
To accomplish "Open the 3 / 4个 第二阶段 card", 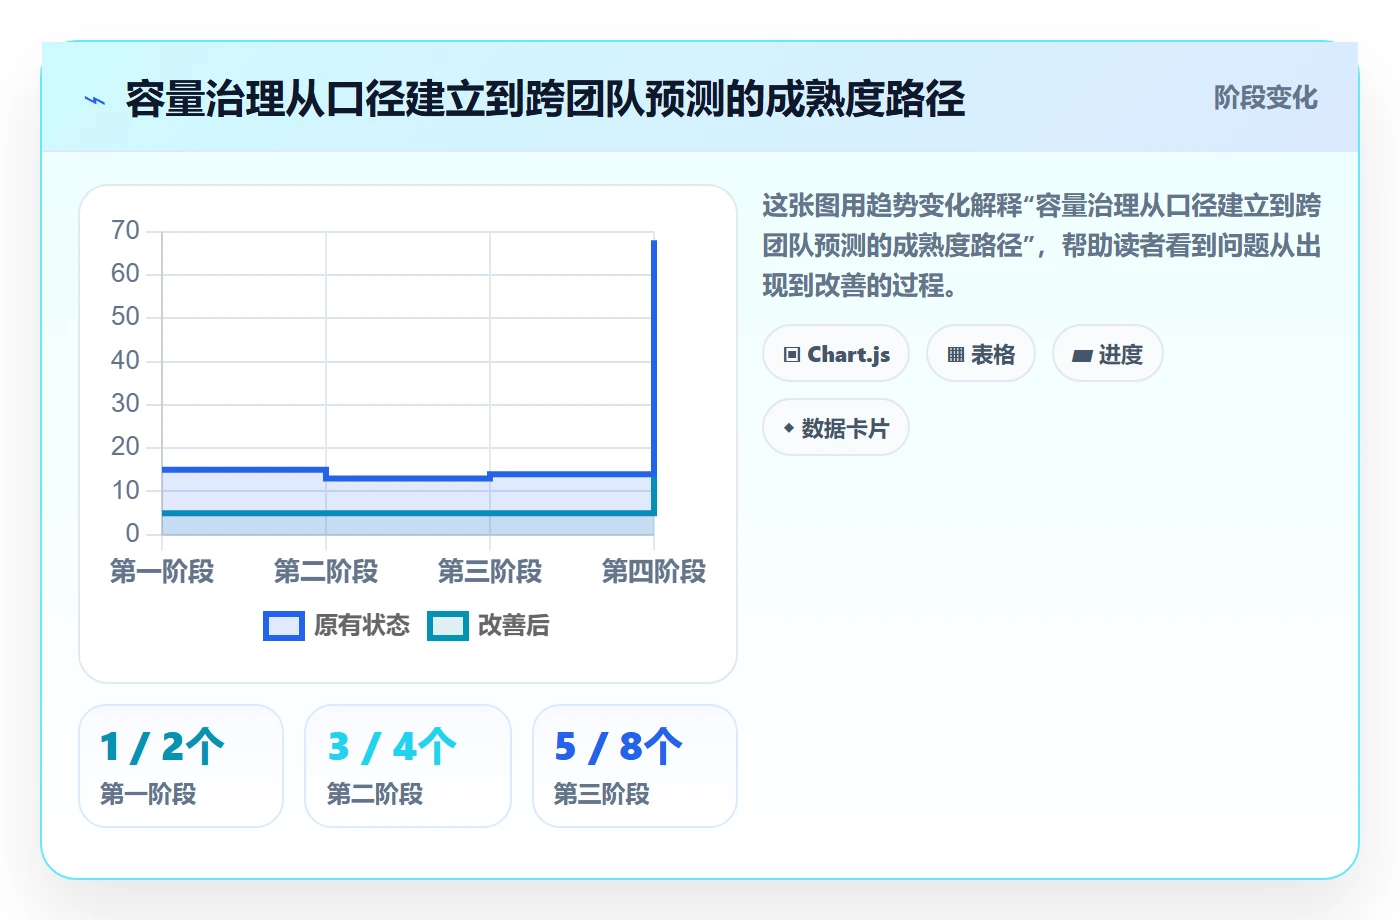I will click(408, 766).
